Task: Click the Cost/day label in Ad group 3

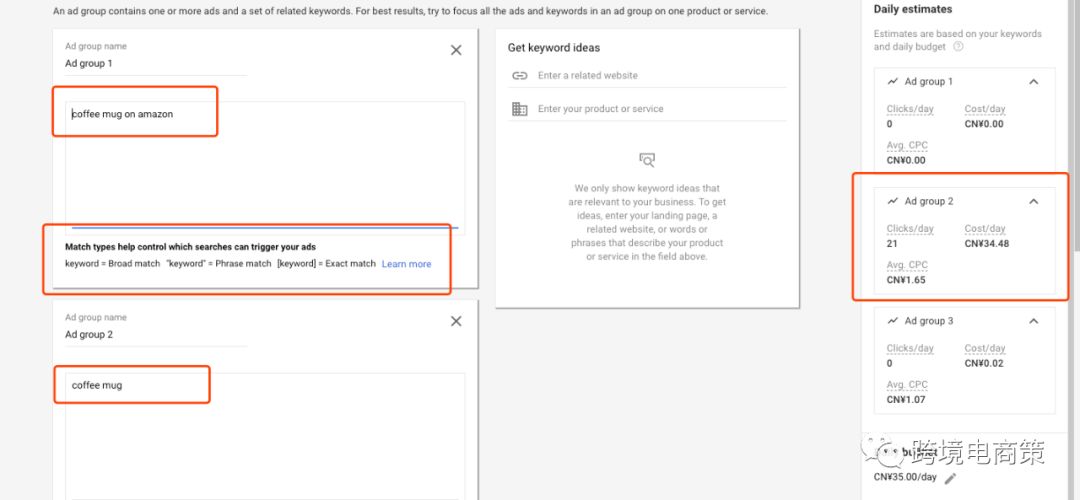Action: point(985,348)
